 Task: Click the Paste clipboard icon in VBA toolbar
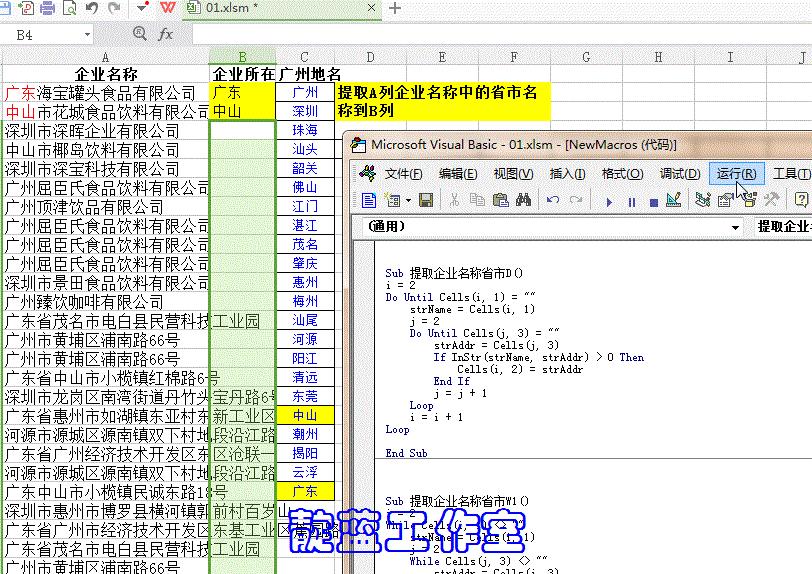pyautogui.click(x=500, y=200)
